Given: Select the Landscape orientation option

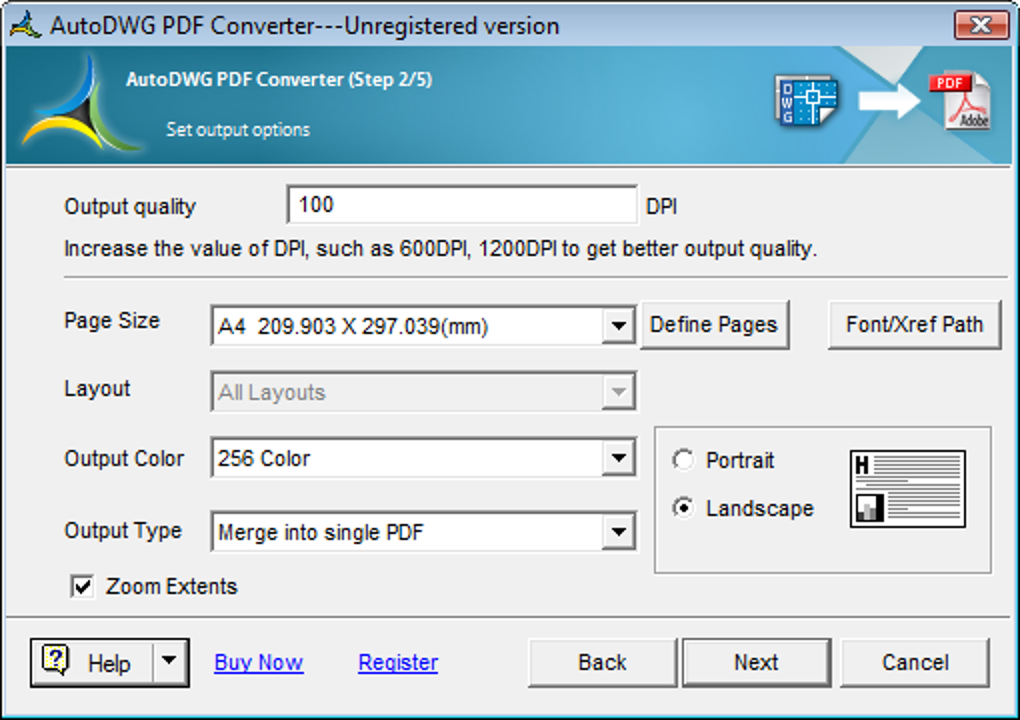Looking at the screenshot, I should pos(683,507).
